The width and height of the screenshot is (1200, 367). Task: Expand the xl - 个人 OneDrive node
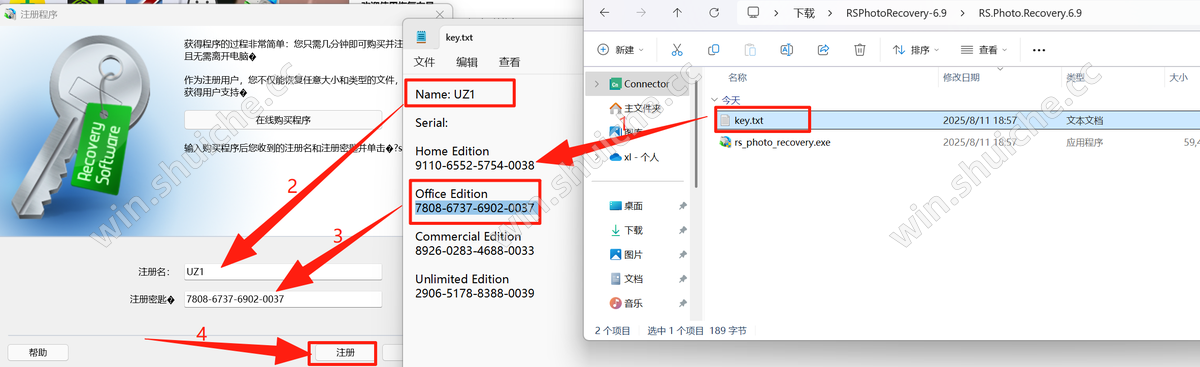tap(596, 157)
